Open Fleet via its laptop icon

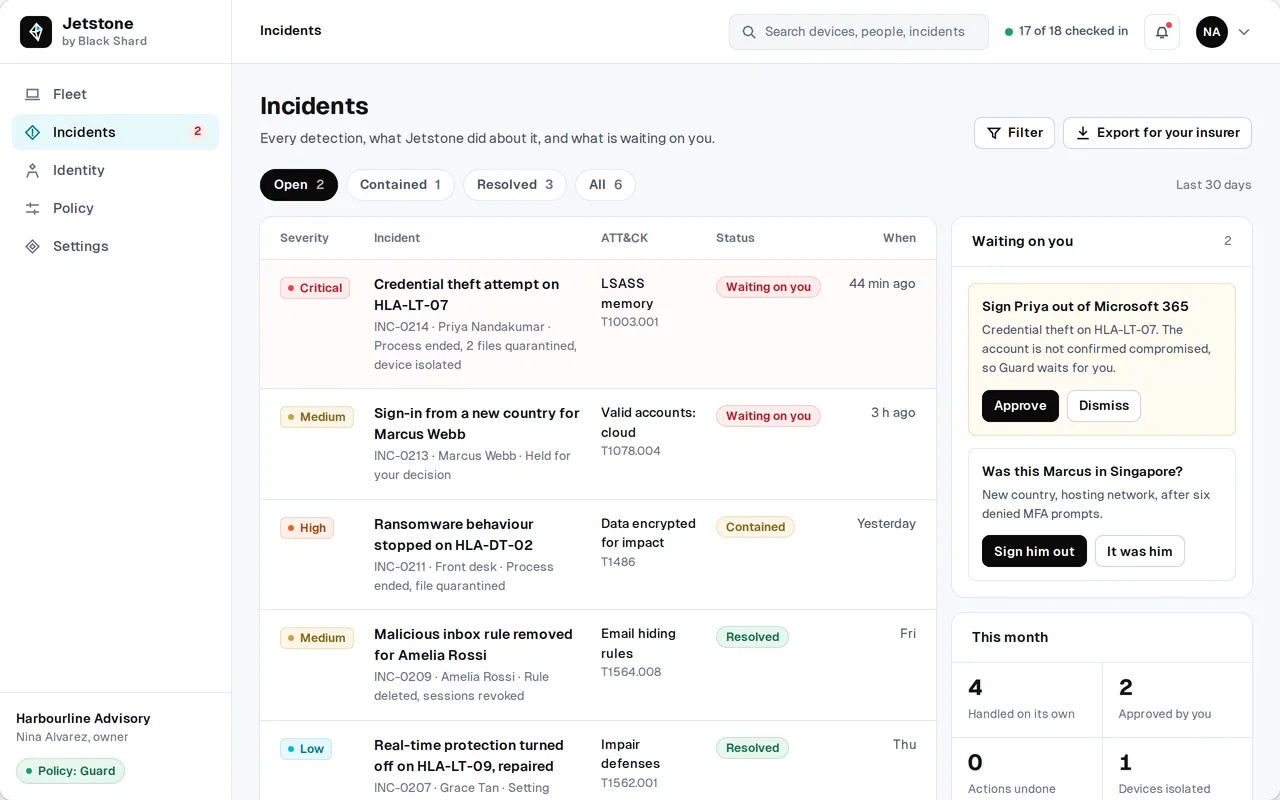(x=33, y=94)
